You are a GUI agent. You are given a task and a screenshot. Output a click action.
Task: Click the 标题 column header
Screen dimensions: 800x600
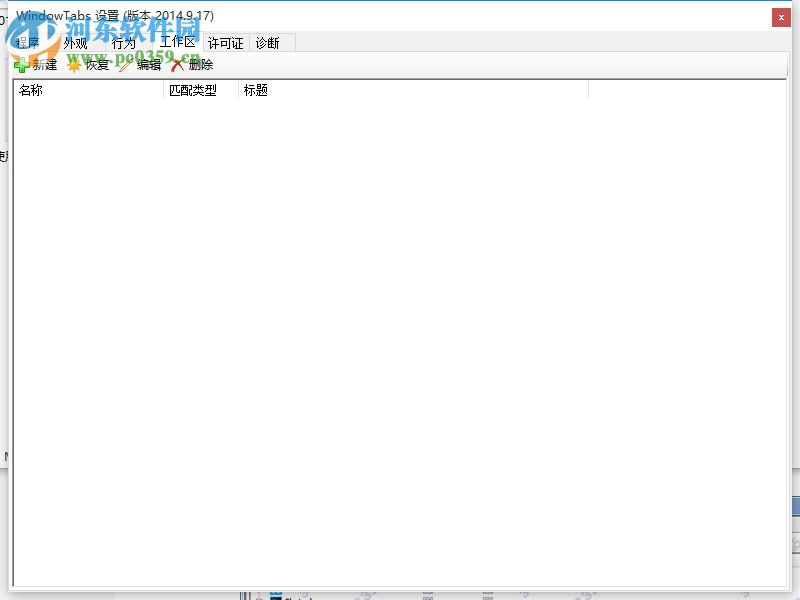click(255, 89)
